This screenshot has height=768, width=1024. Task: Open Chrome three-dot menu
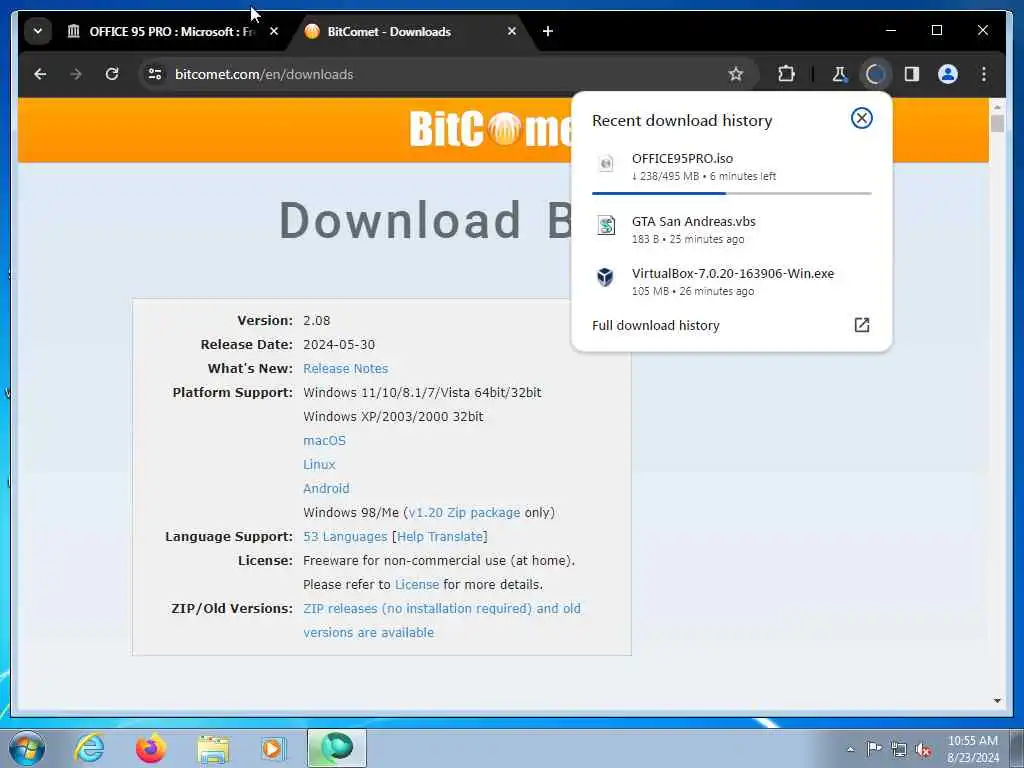984,74
